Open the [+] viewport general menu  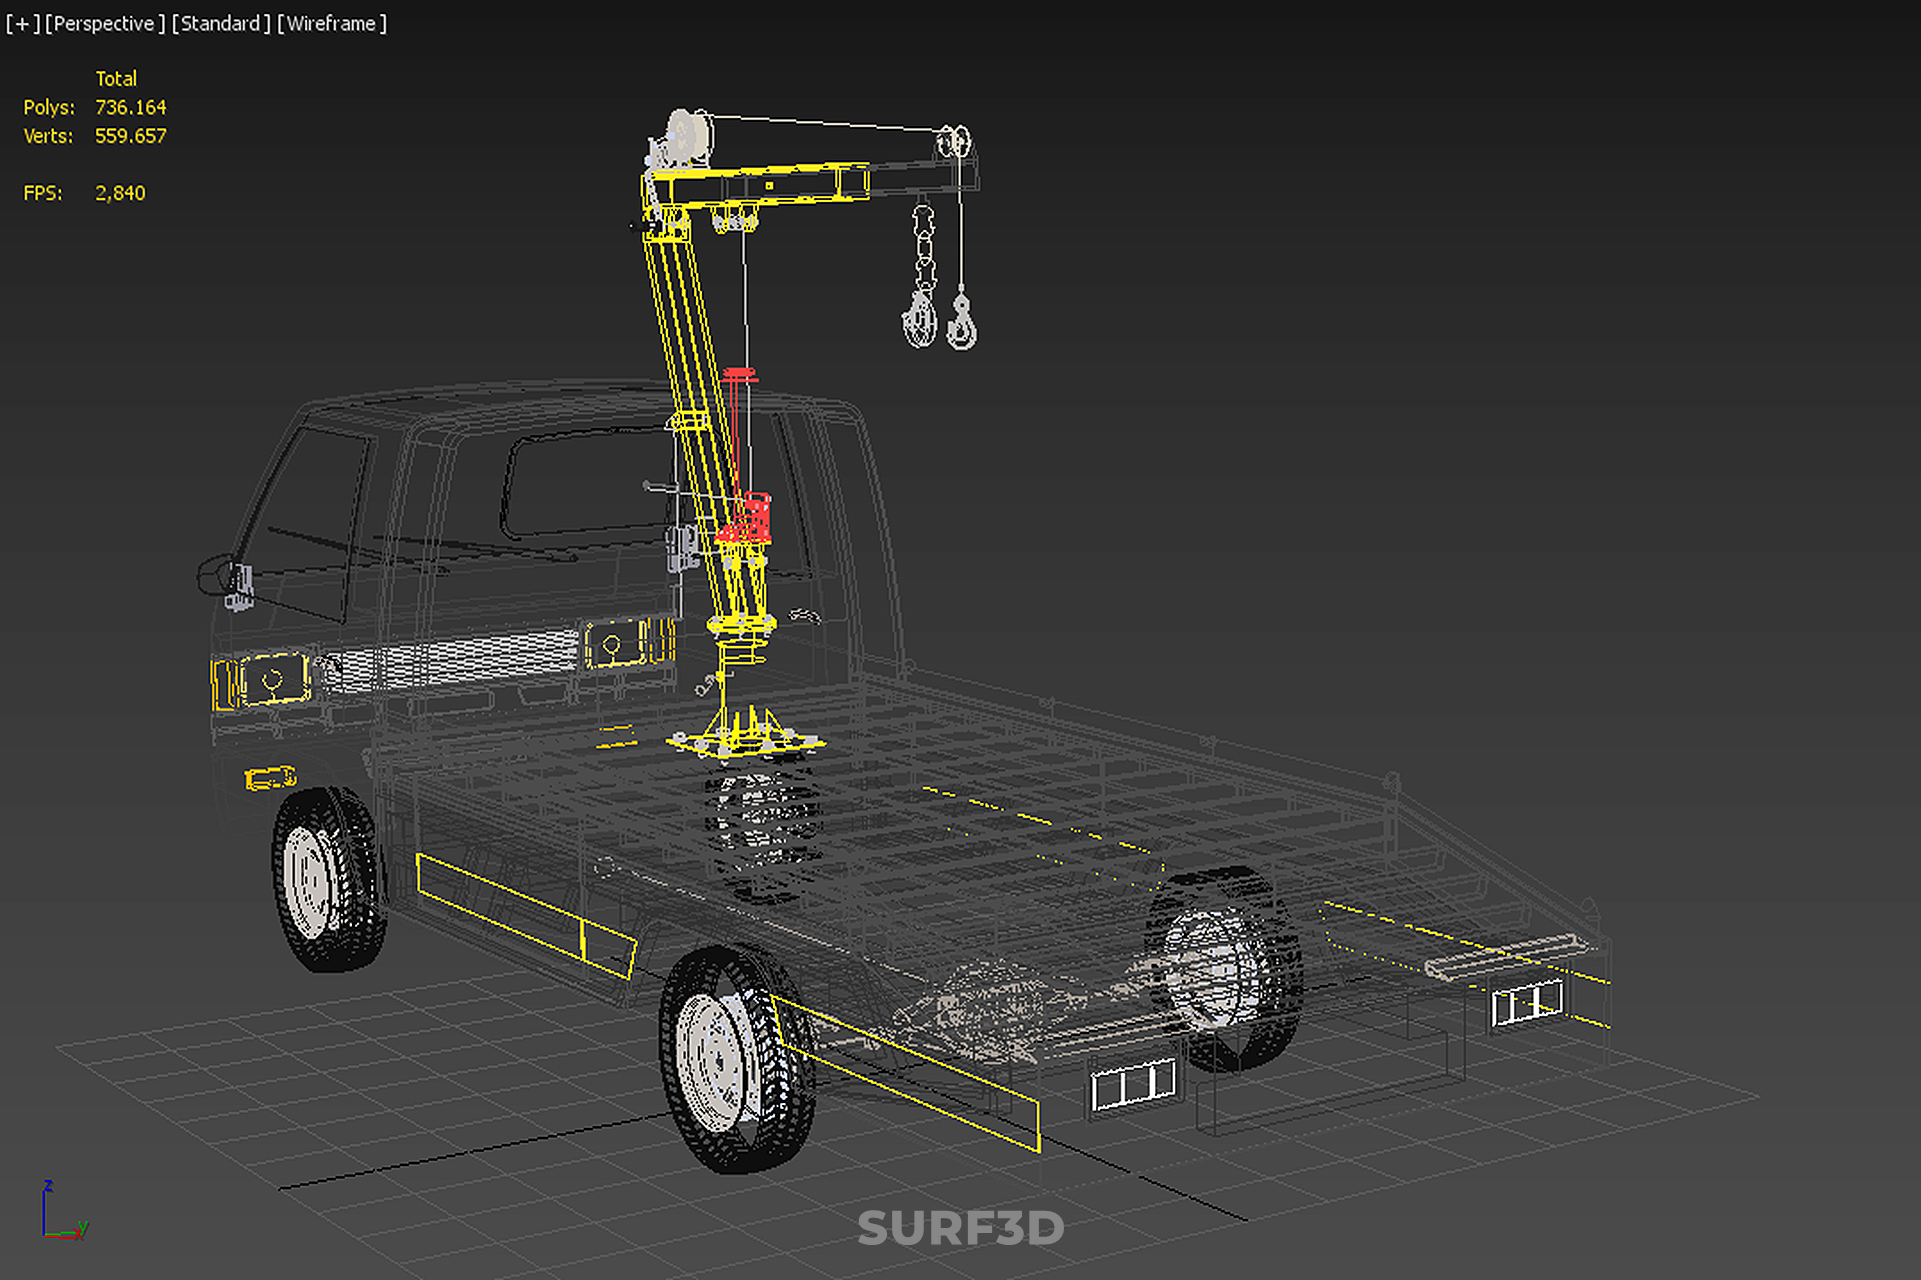pos(22,23)
